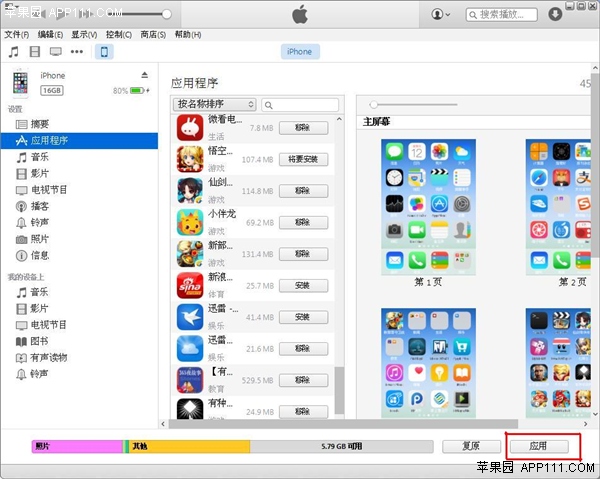The image size is (600, 479).
Task: Open the music library icon in top toolbar
Action: pyautogui.click(x=13, y=51)
